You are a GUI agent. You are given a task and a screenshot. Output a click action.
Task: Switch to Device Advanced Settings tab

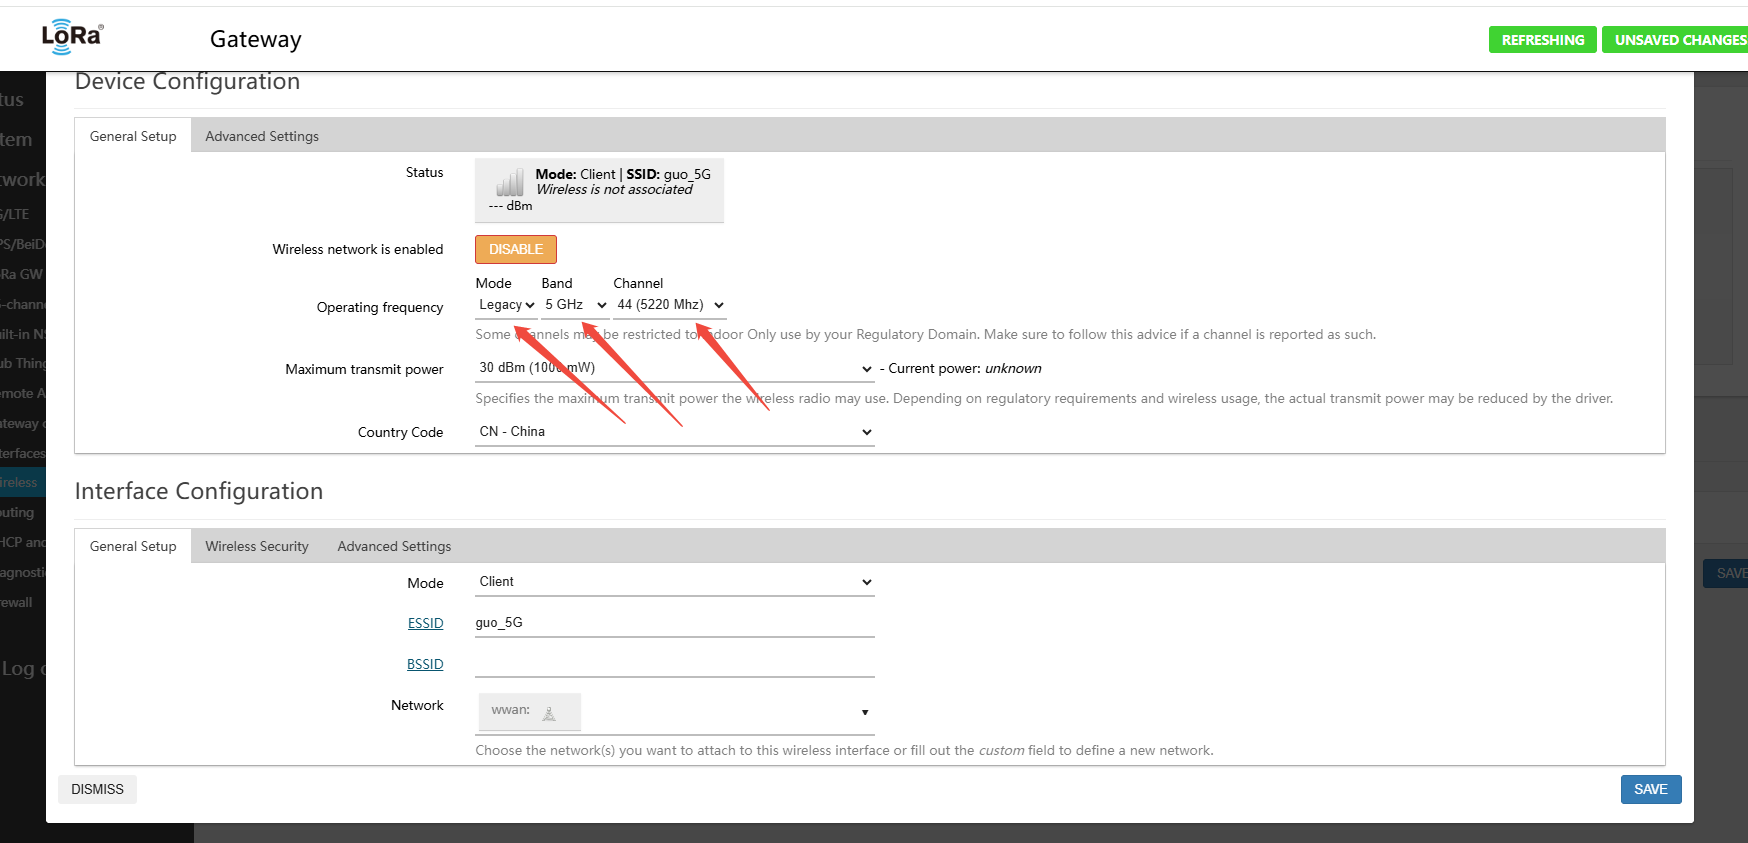pos(262,136)
